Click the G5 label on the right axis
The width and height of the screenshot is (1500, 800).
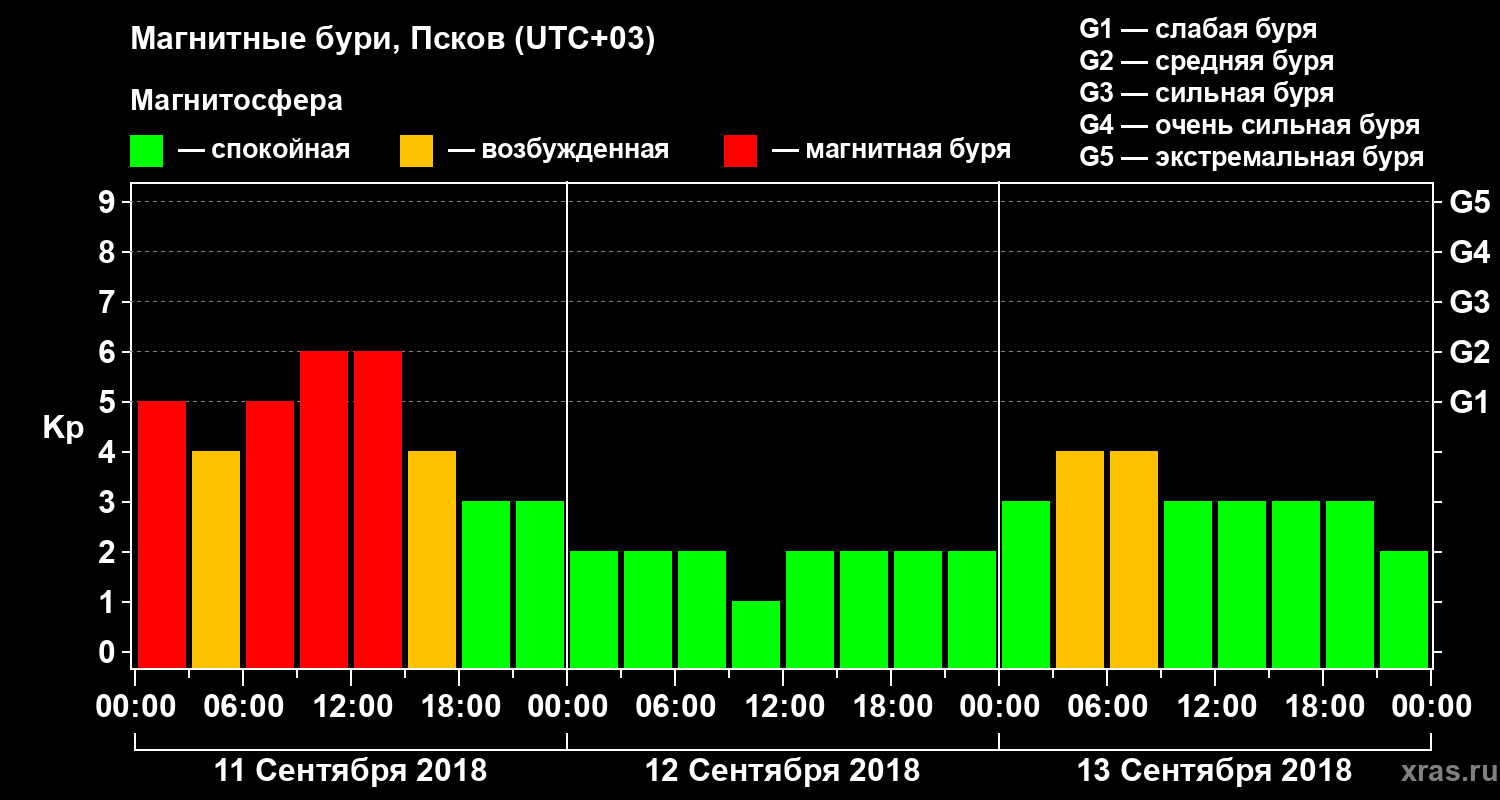click(1469, 203)
